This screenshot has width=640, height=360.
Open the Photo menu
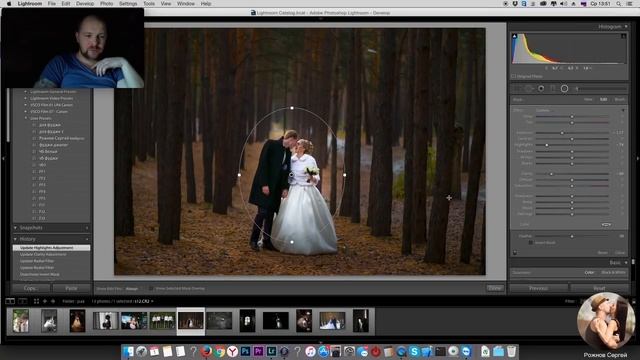point(107,4)
